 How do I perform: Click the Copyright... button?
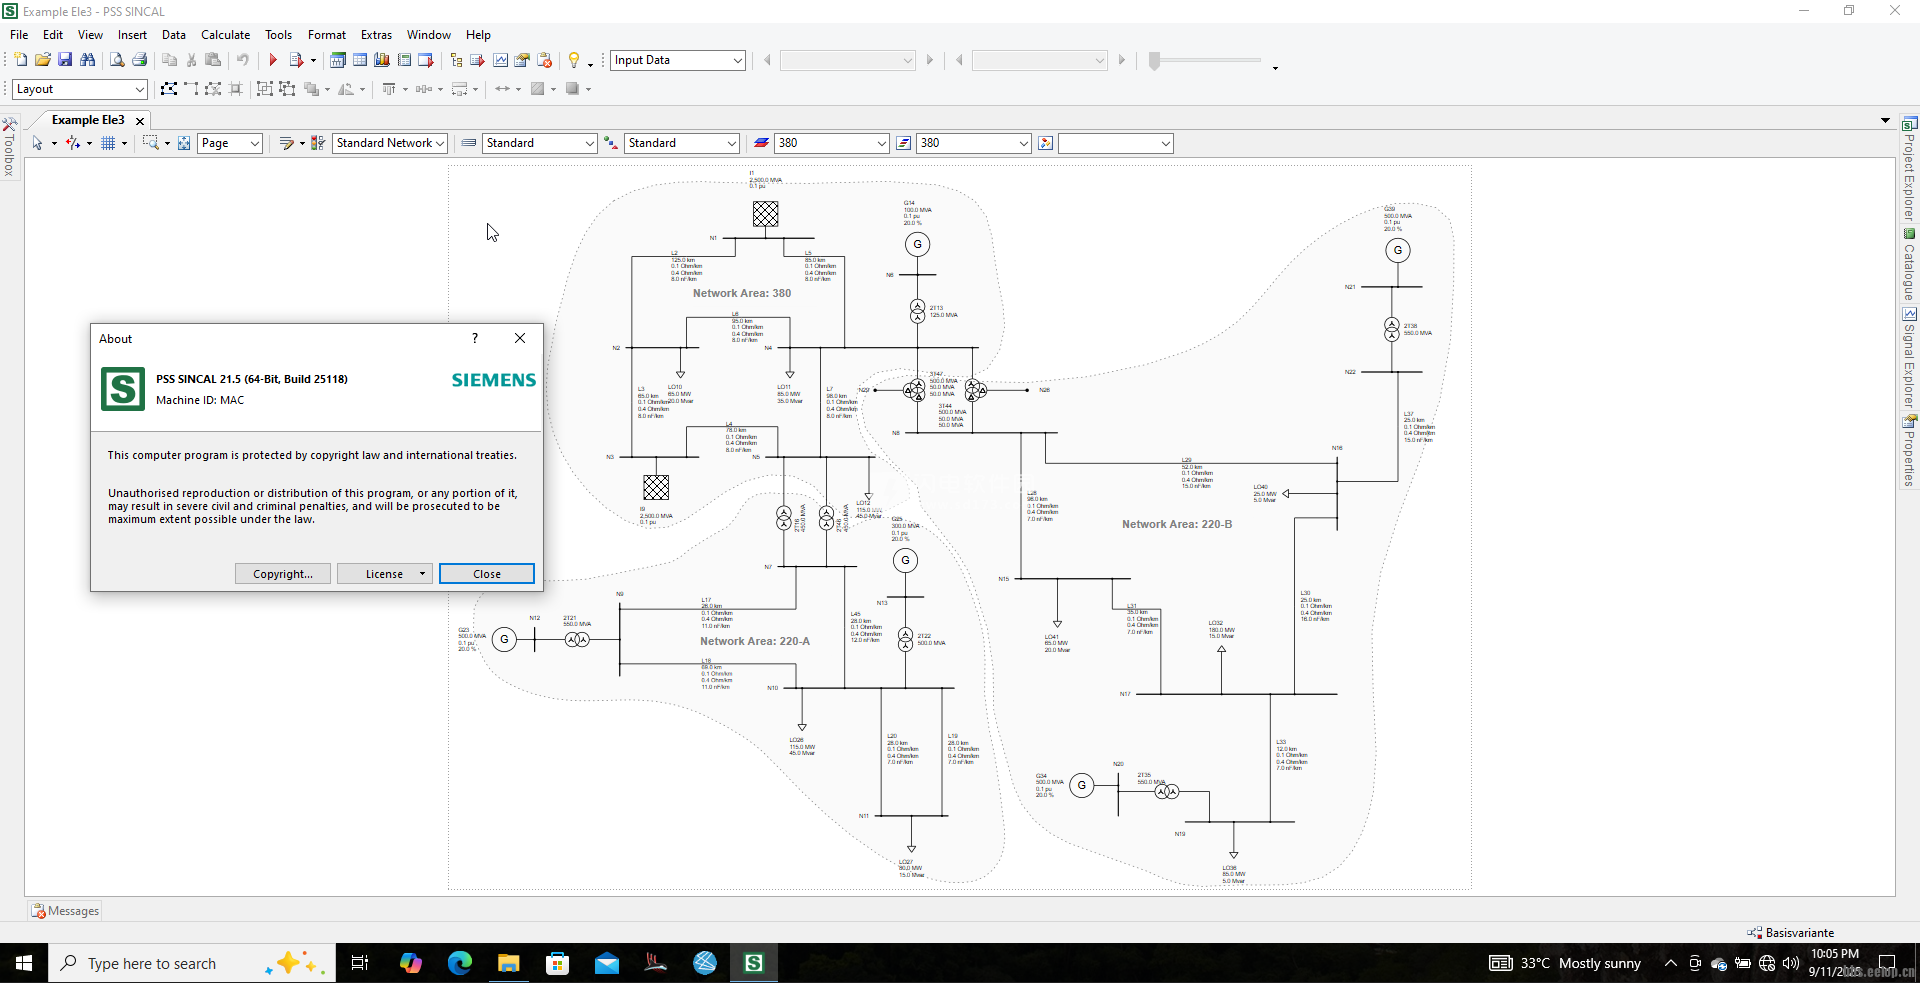click(x=282, y=574)
